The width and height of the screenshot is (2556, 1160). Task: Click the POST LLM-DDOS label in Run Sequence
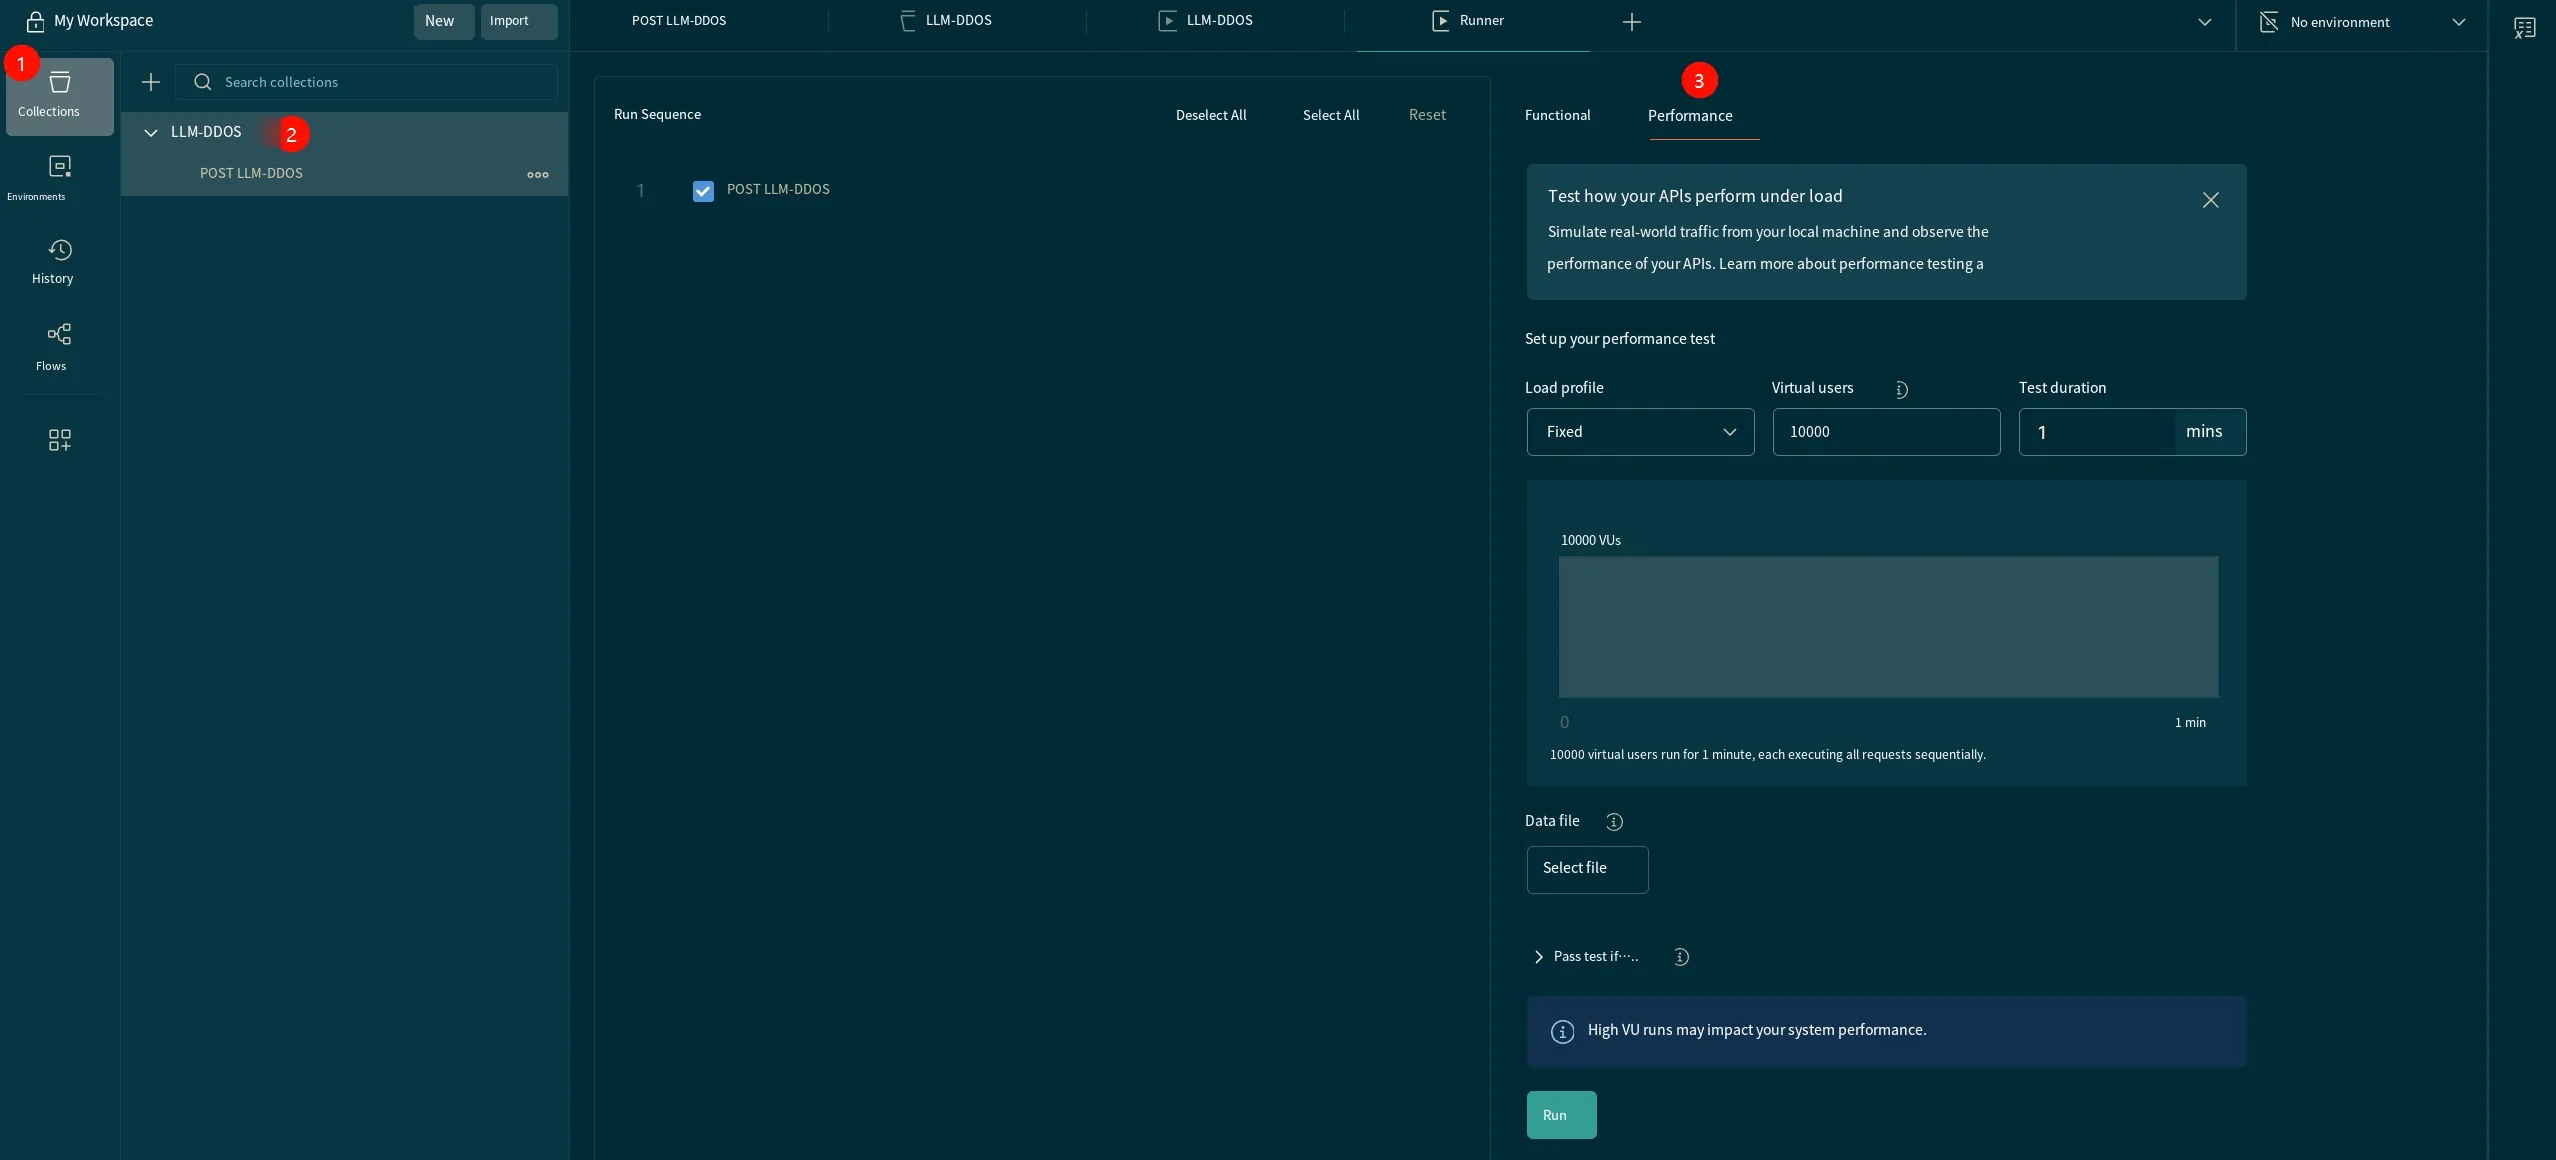(x=778, y=190)
